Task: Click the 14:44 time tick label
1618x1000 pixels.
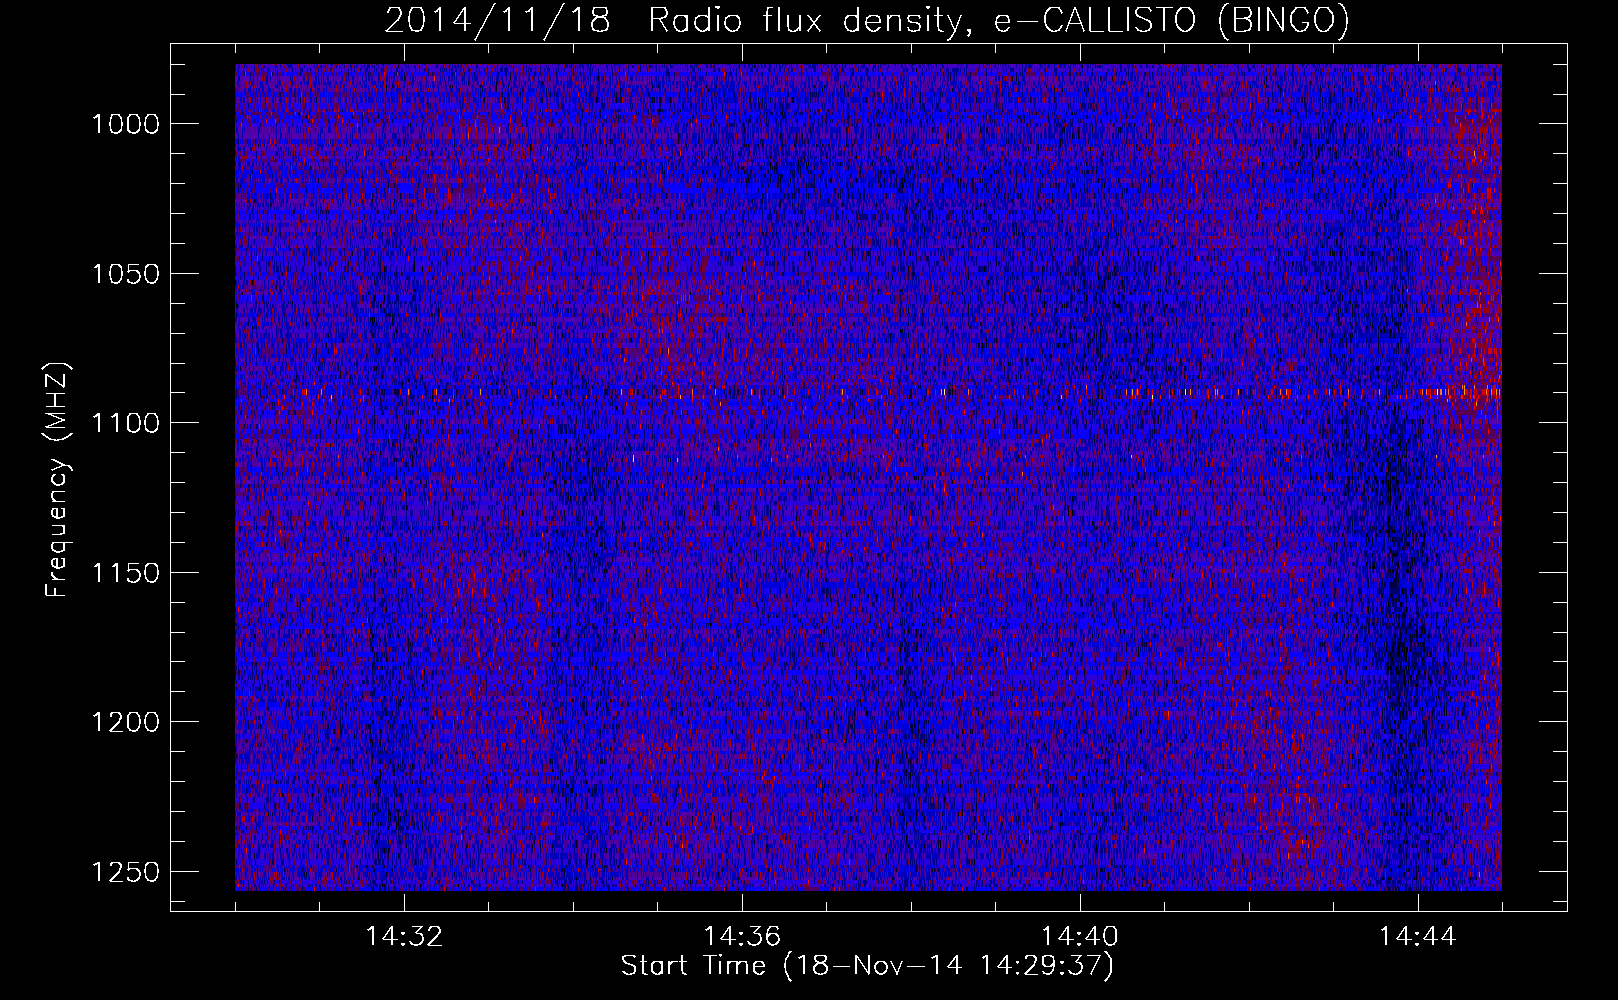Action: click(1418, 937)
